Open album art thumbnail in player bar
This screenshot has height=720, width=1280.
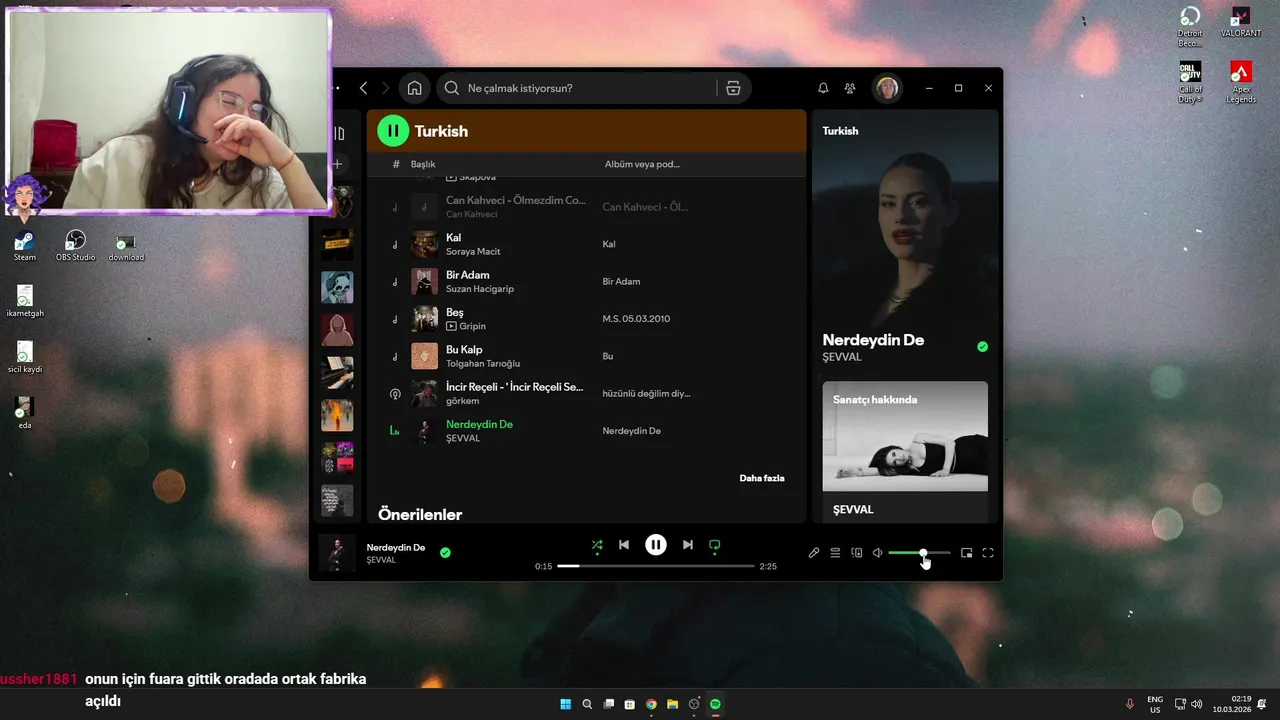click(336, 553)
